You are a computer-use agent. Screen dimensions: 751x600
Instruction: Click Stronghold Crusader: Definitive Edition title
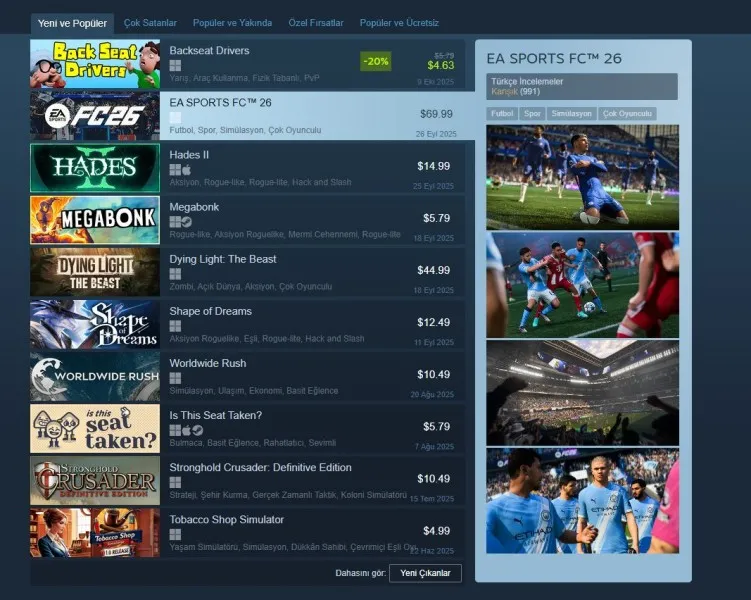261,468
